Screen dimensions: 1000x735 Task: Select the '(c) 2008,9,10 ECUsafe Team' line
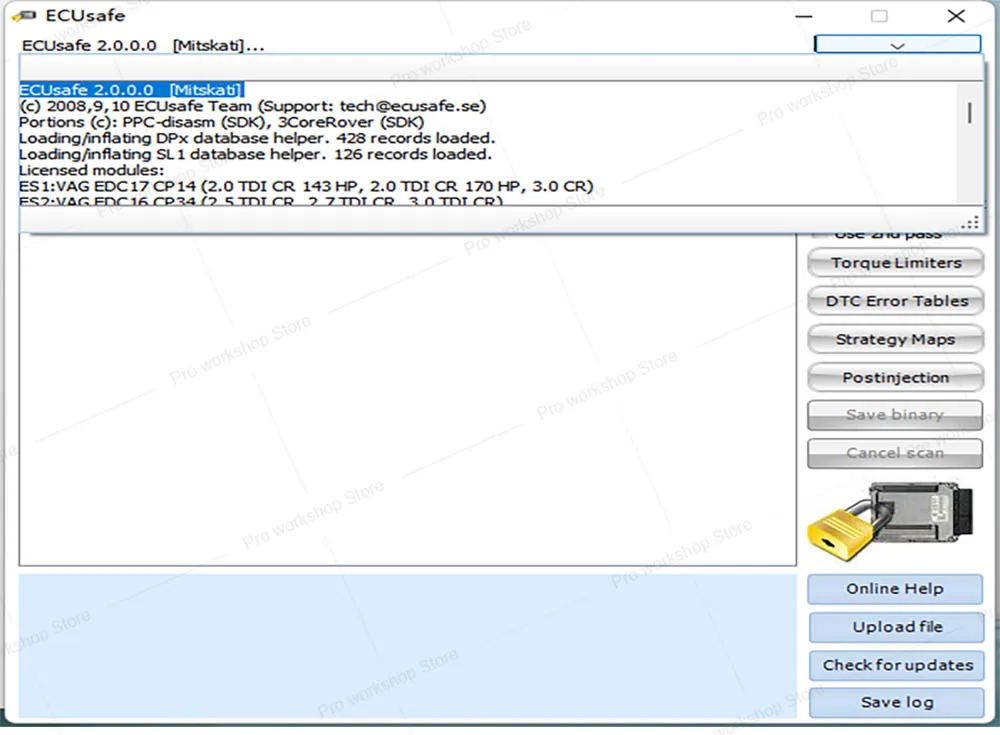253,106
